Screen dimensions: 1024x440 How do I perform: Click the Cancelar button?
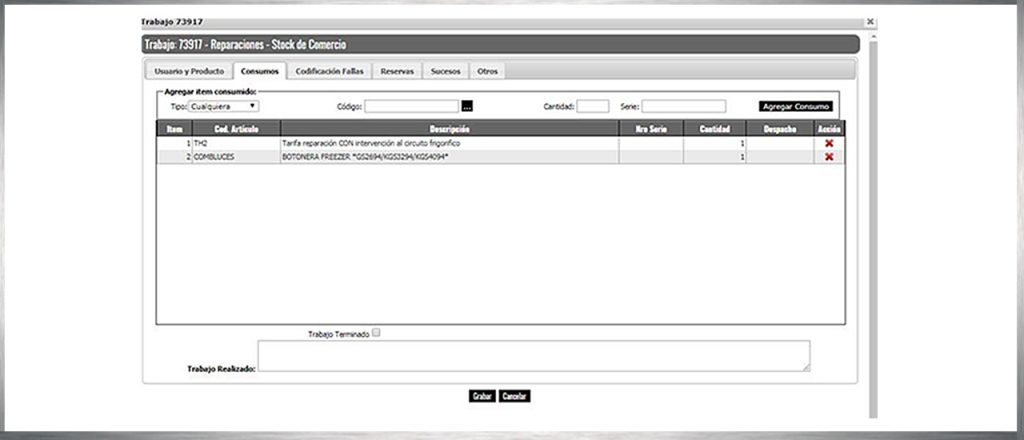pyautogui.click(x=514, y=396)
